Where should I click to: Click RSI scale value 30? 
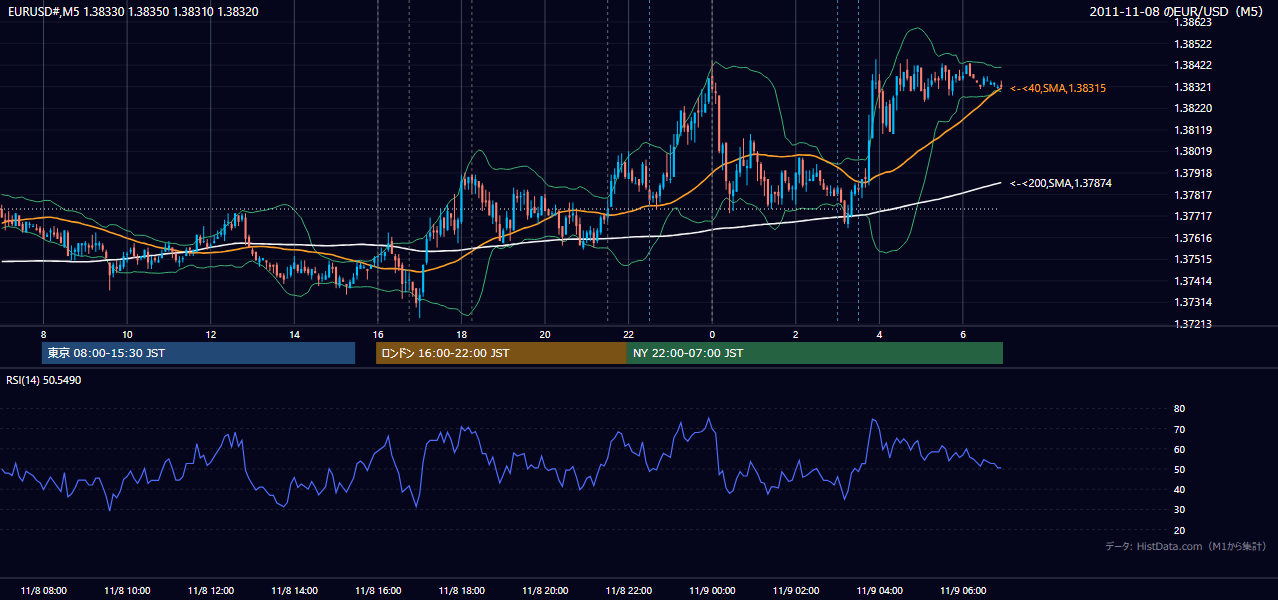coord(1179,510)
